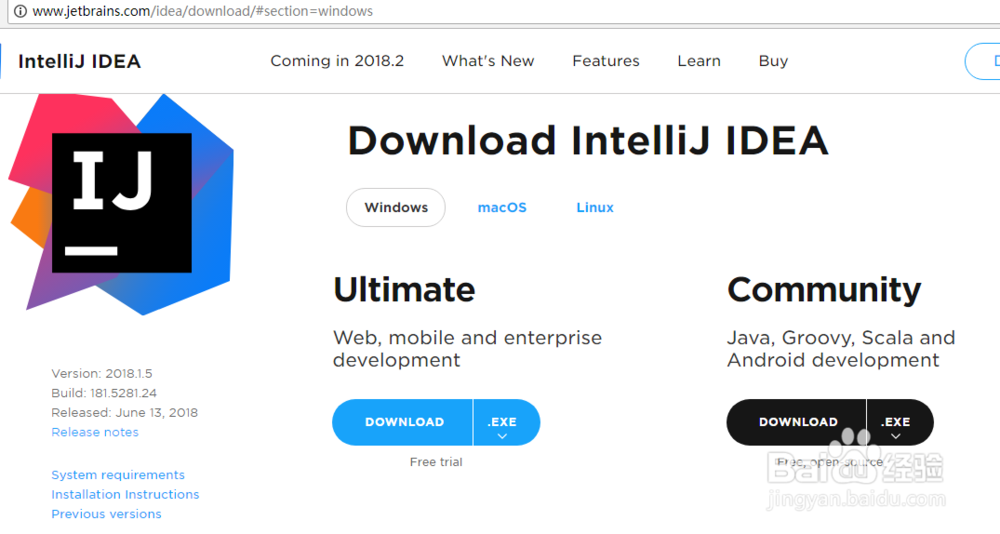
Task: Click the Build: 181.5281.24 text
Action: click(x=104, y=393)
